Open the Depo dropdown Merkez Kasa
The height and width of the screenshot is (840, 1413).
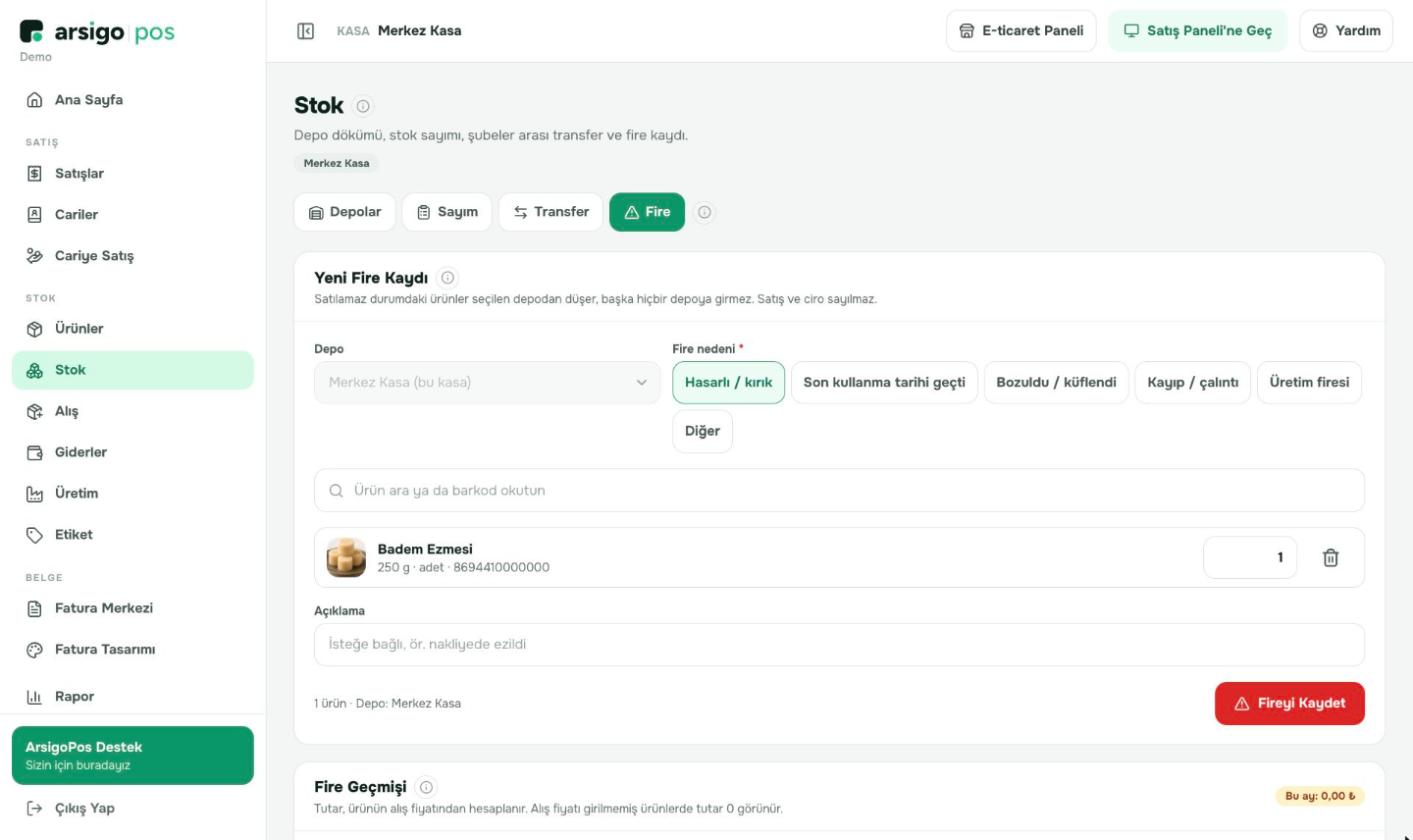click(487, 383)
